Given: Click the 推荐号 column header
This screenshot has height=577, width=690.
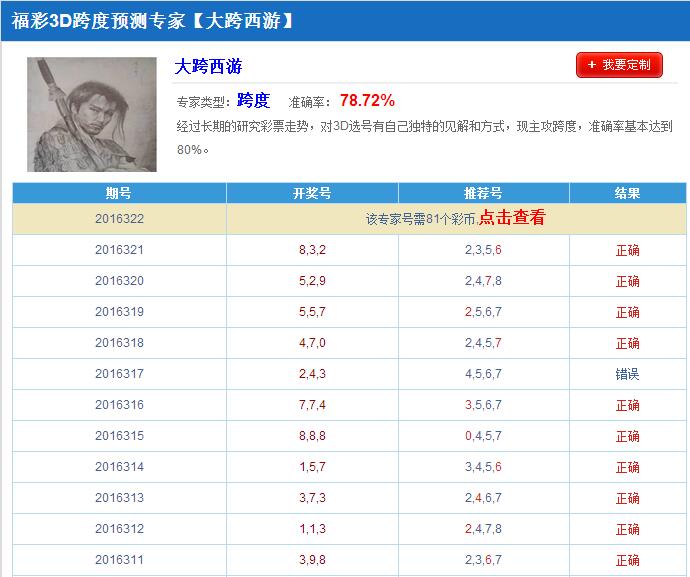Looking at the screenshot, I should pyautogui.click(x=483, y=193).
